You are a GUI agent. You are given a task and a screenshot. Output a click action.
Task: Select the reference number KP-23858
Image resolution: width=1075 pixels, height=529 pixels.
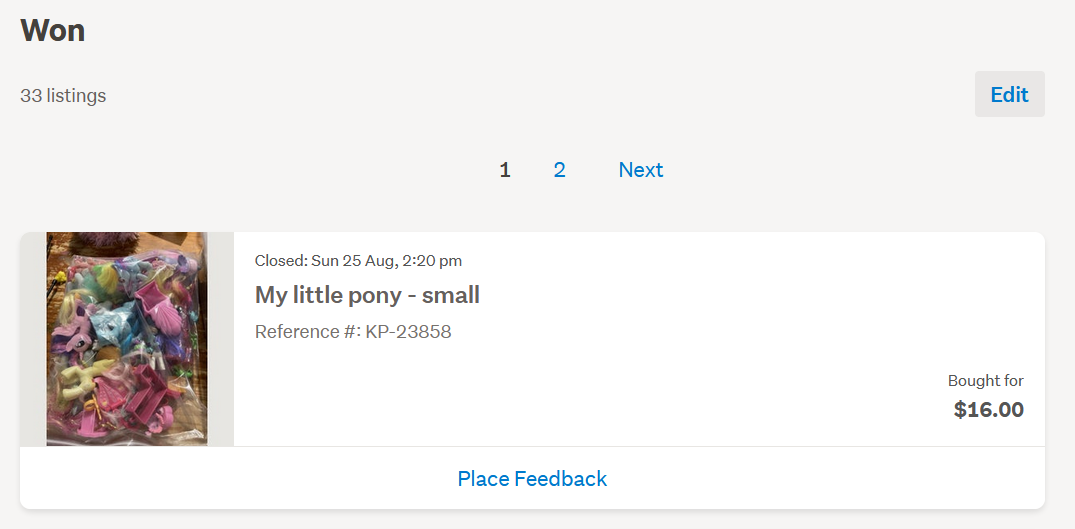click(408, 332)
